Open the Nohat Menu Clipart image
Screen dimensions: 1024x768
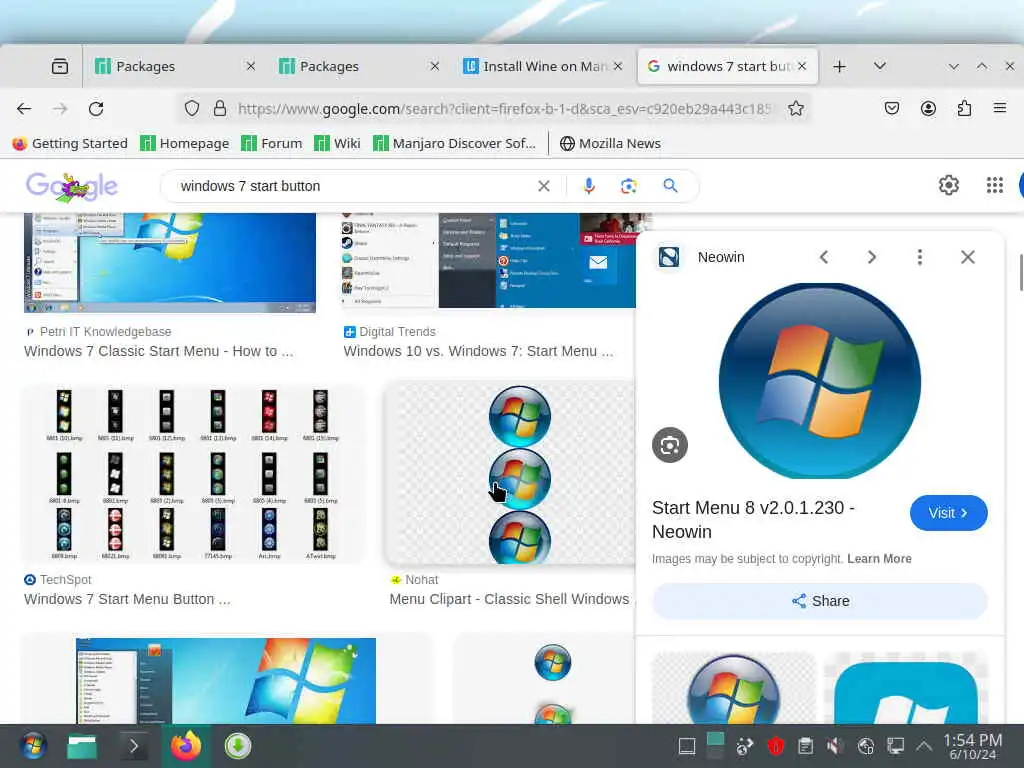coord(511,473)
